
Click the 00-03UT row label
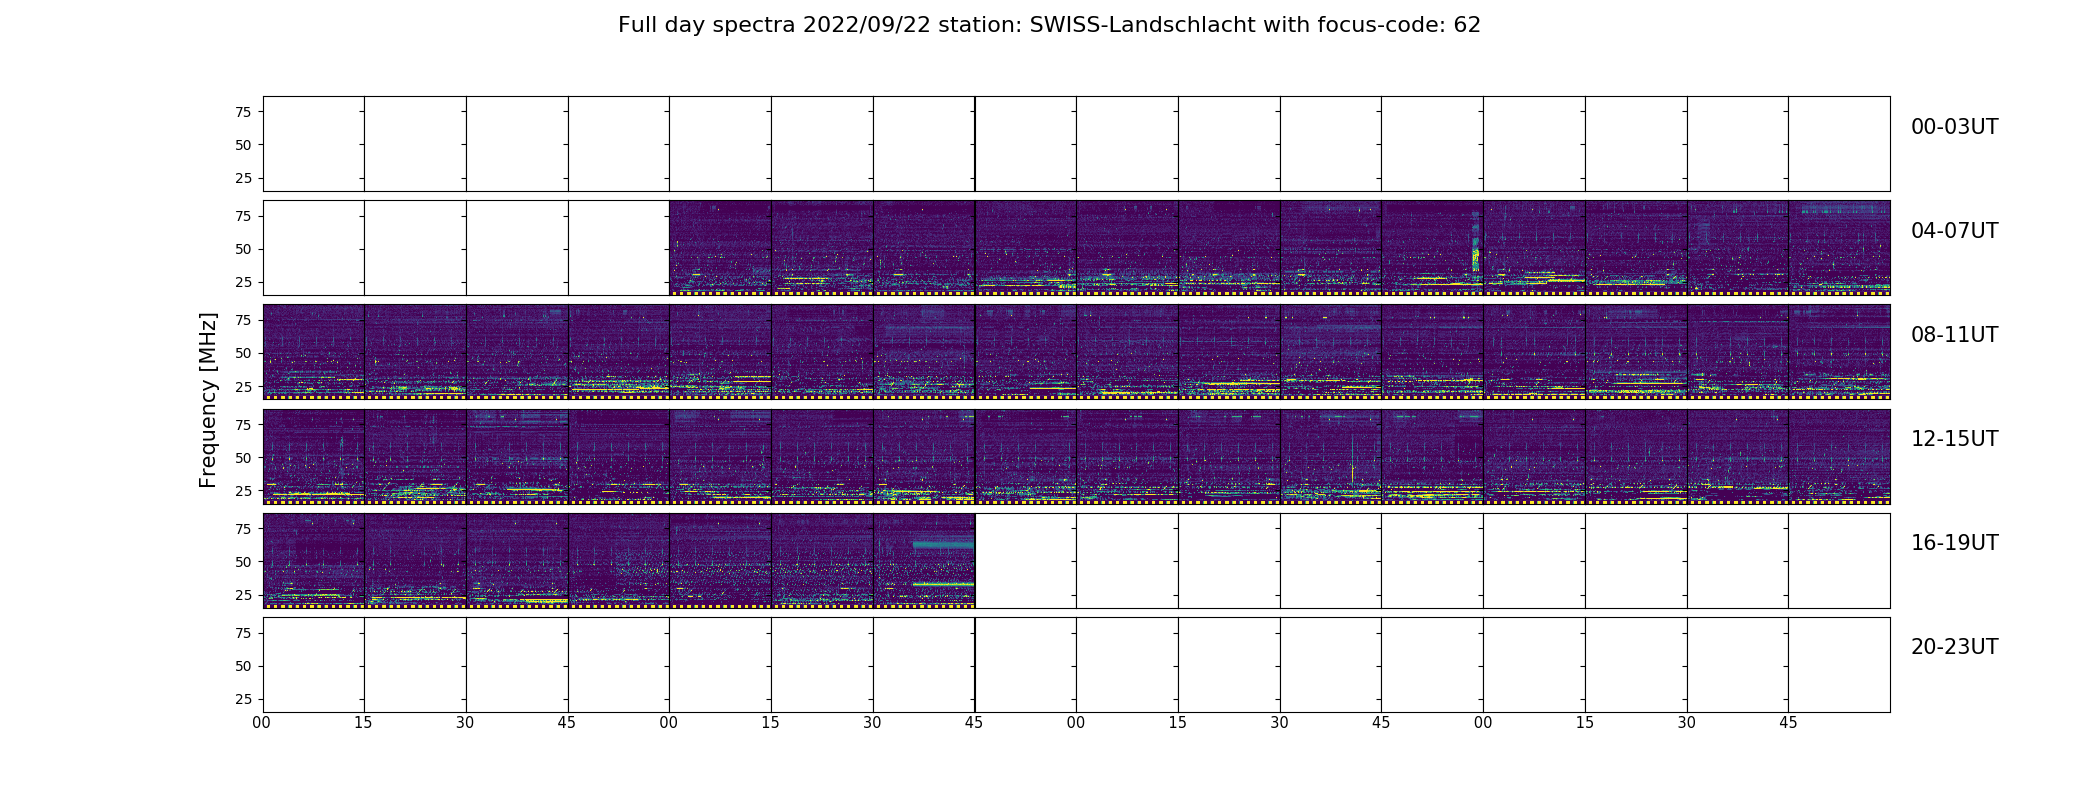point(1954,127)
